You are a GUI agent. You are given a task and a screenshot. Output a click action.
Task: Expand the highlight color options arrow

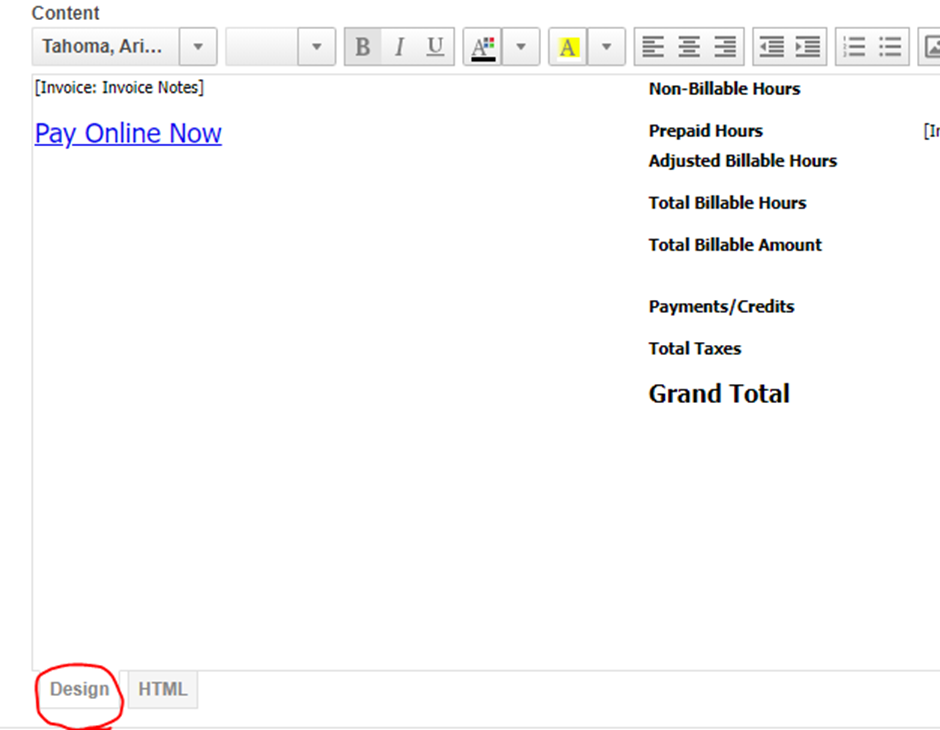click(604, 46)
